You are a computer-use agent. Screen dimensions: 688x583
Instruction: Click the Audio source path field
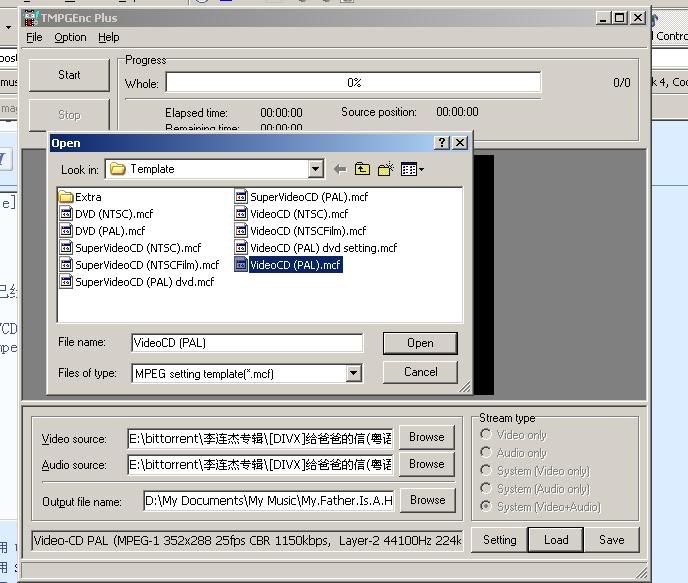(260, 465)
